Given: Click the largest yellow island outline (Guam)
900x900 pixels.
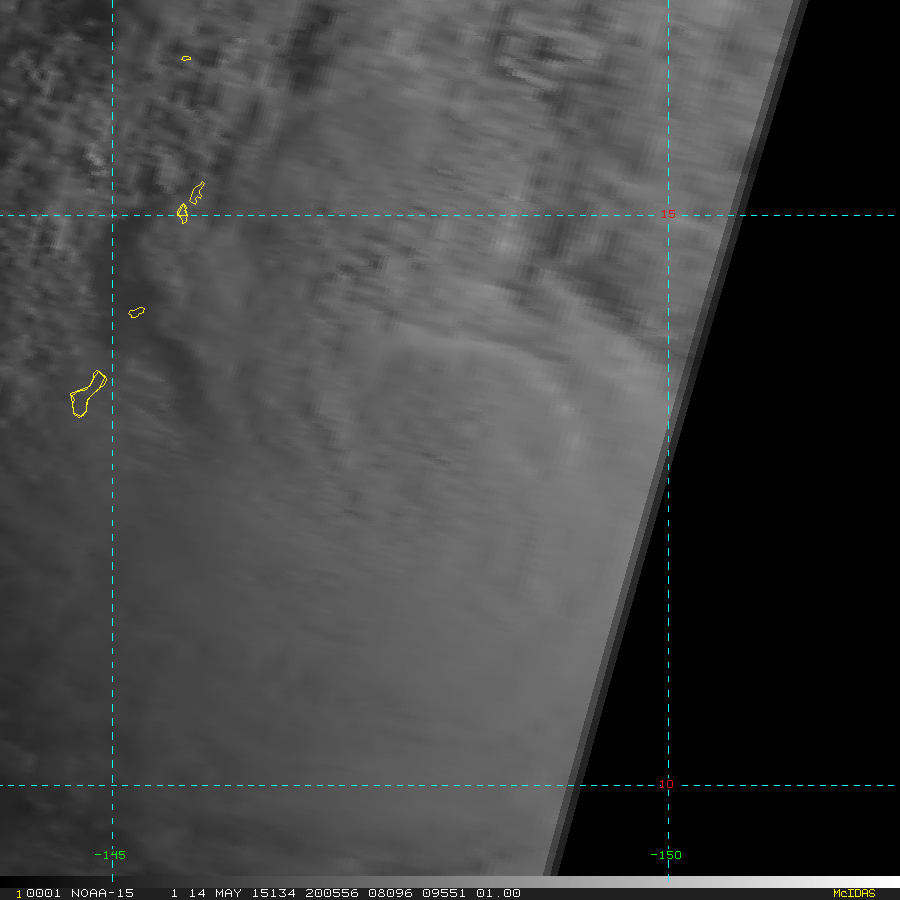Looking at the screenshot, I should click(87, 394).
